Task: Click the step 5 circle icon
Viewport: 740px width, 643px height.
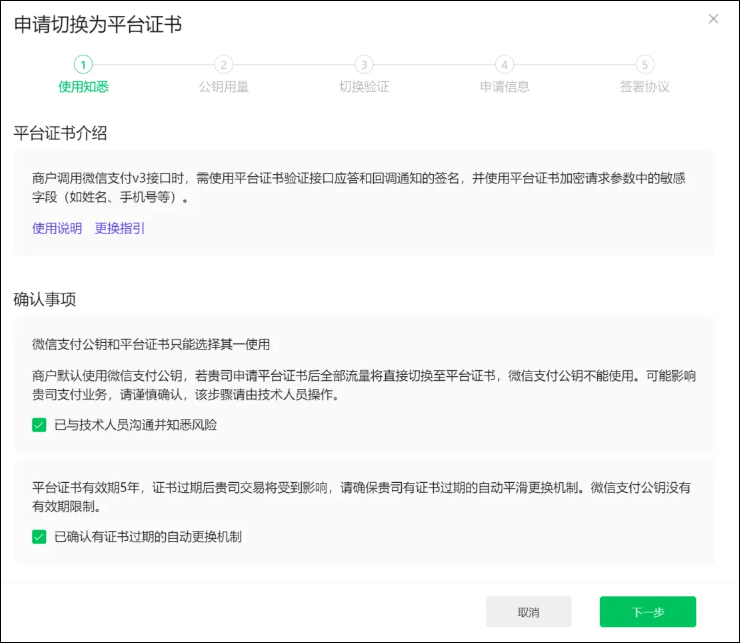Action: [x=644, y=64]
